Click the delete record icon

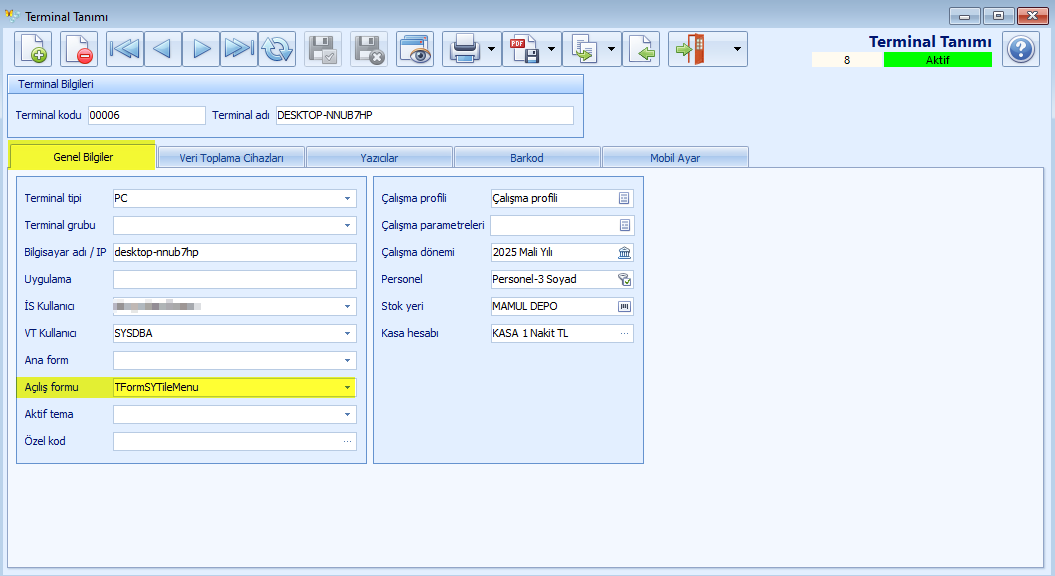[x=79, y=49]
